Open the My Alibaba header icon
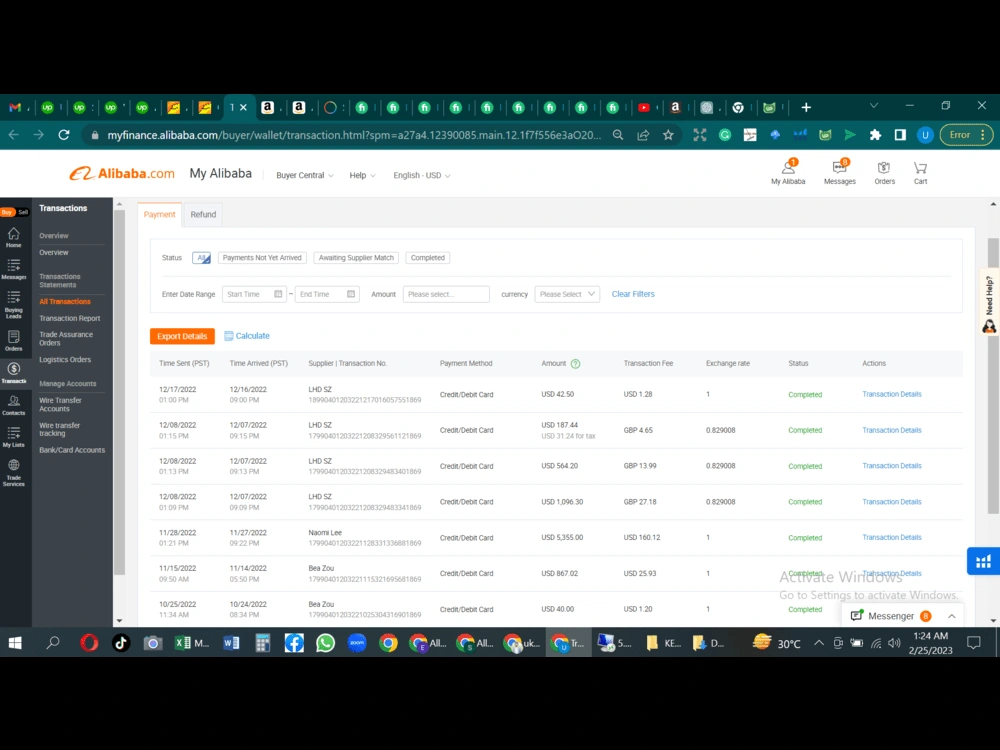 [788, 172]
